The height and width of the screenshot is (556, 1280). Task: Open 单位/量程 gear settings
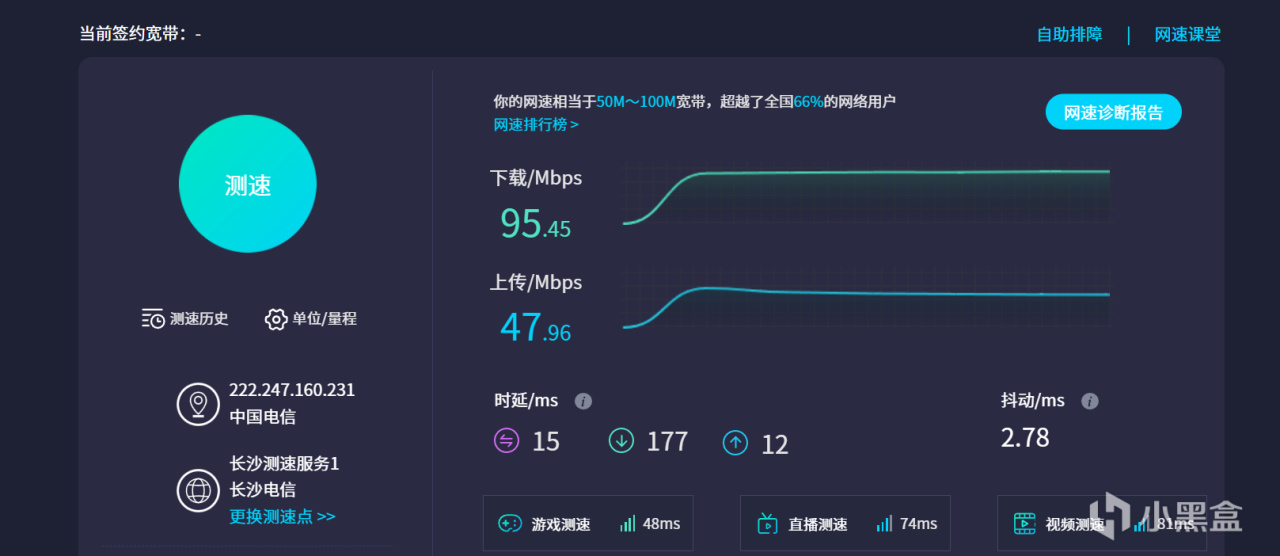coord(276,319)
